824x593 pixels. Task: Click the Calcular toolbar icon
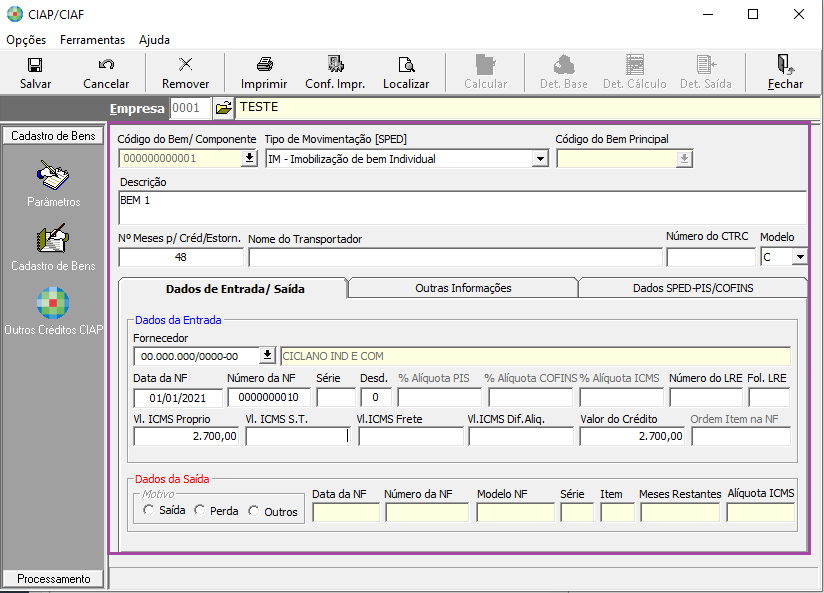pyautogui.click(x=486, y=65)
